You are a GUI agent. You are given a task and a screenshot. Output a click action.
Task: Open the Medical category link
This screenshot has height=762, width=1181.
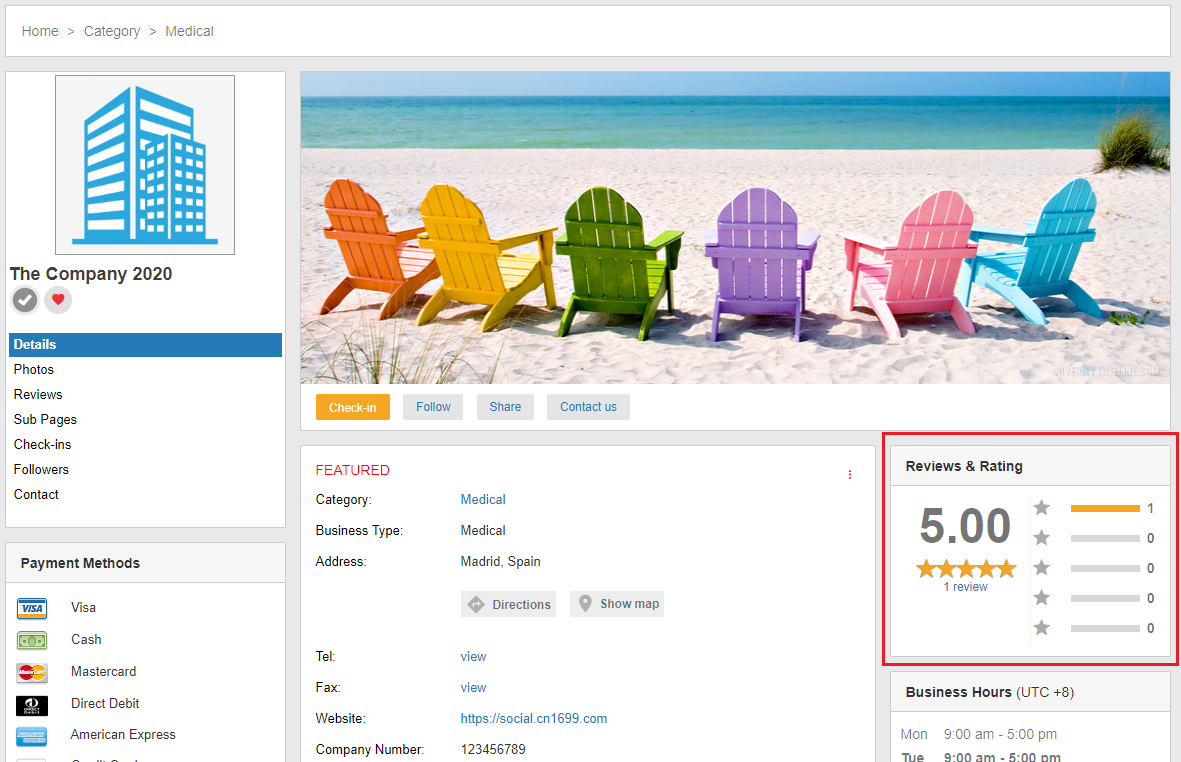(x=483, y=499)
